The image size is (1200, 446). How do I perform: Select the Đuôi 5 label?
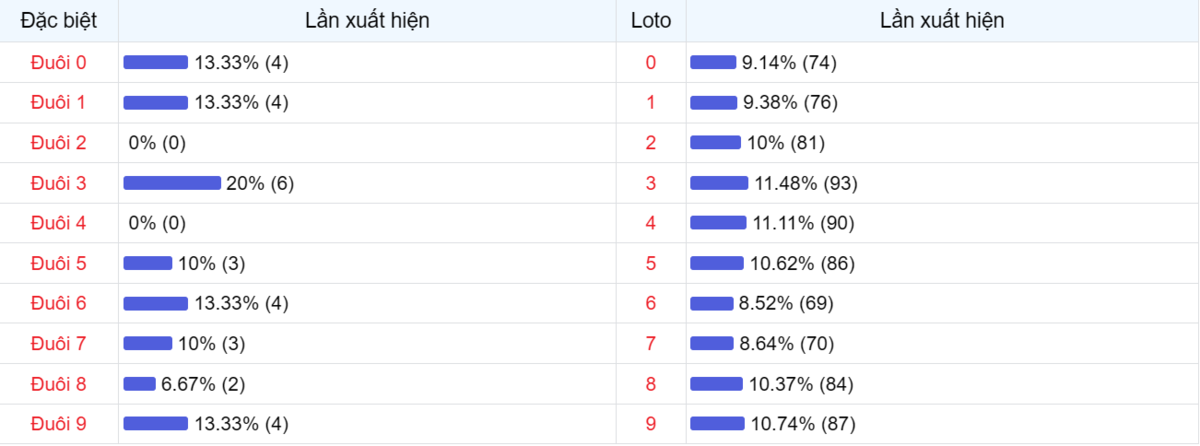[59, 264]
